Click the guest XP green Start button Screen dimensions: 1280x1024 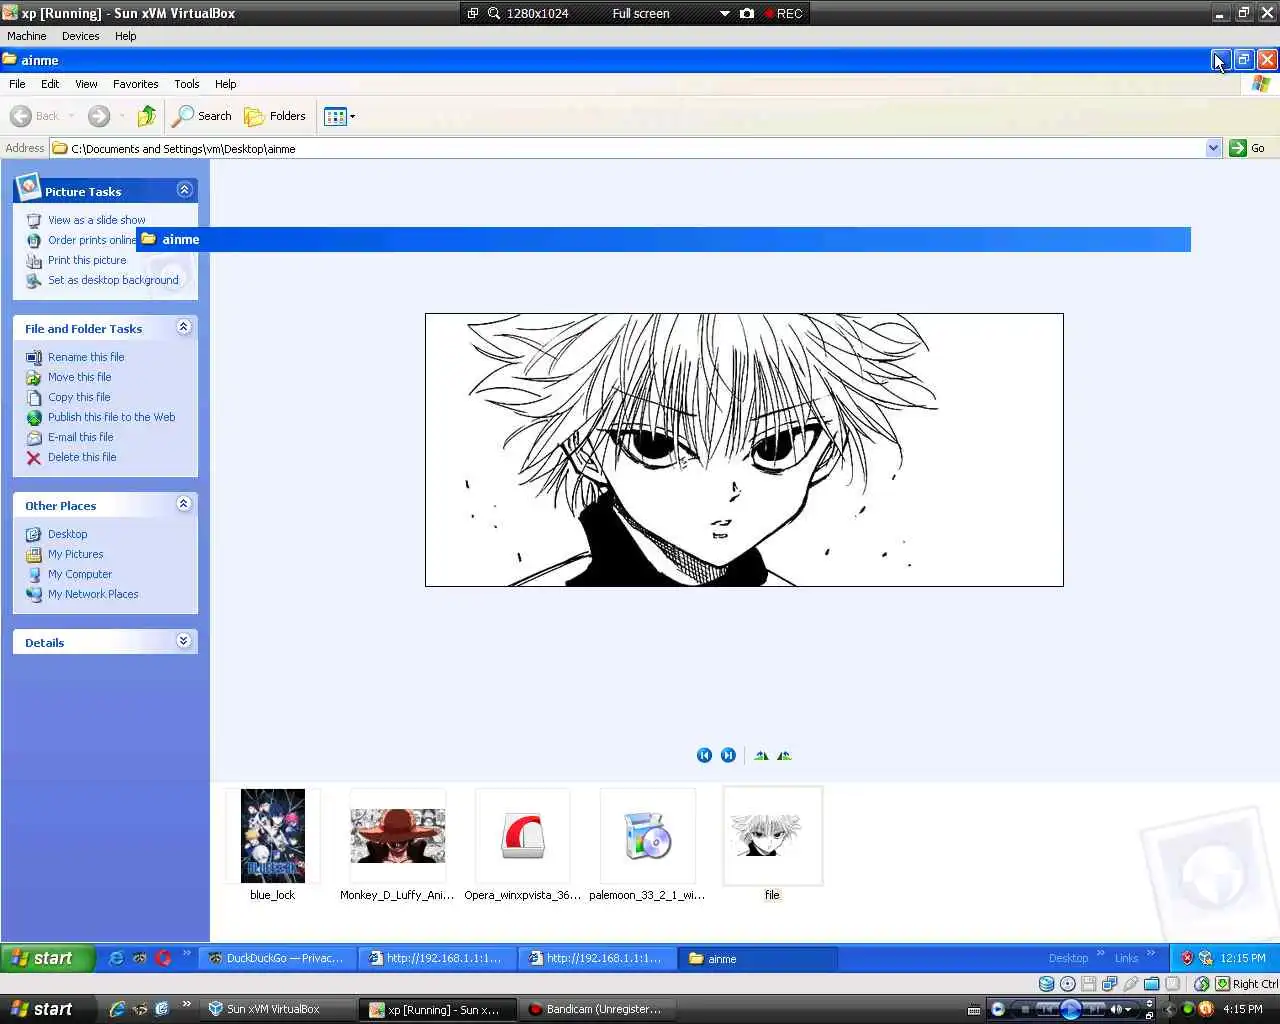tap(47, 958)
